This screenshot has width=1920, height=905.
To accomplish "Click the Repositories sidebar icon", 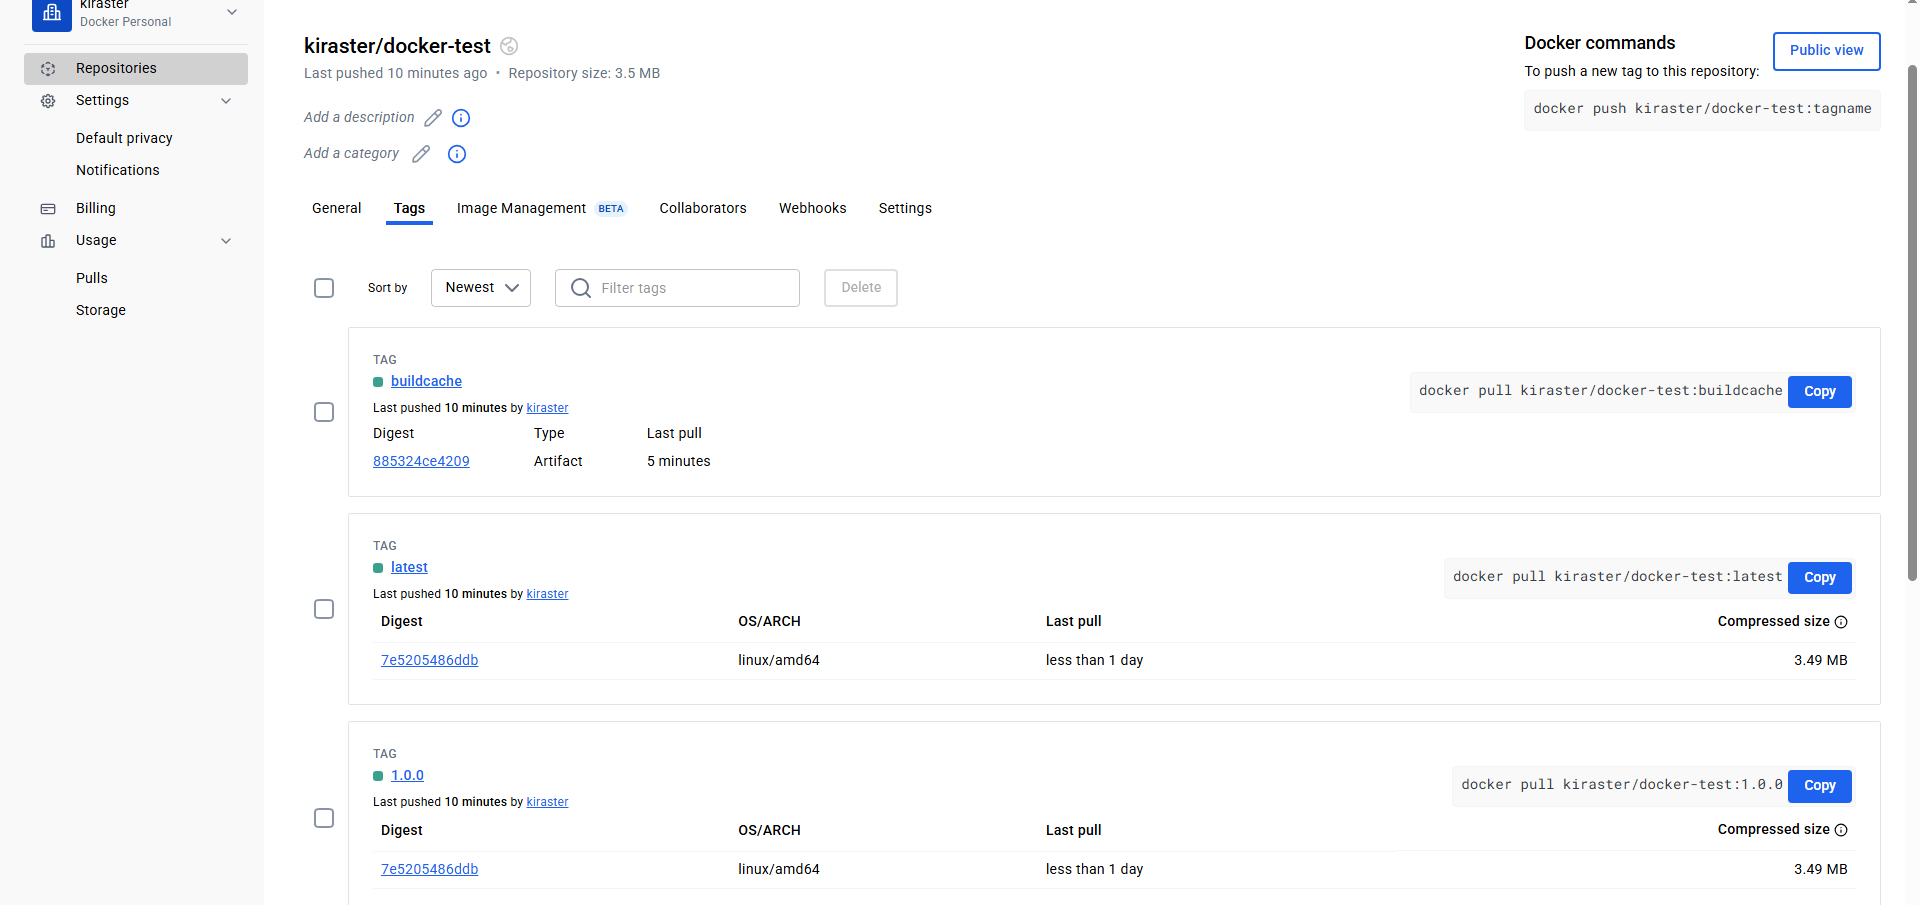I will click(x=48, y=69).
